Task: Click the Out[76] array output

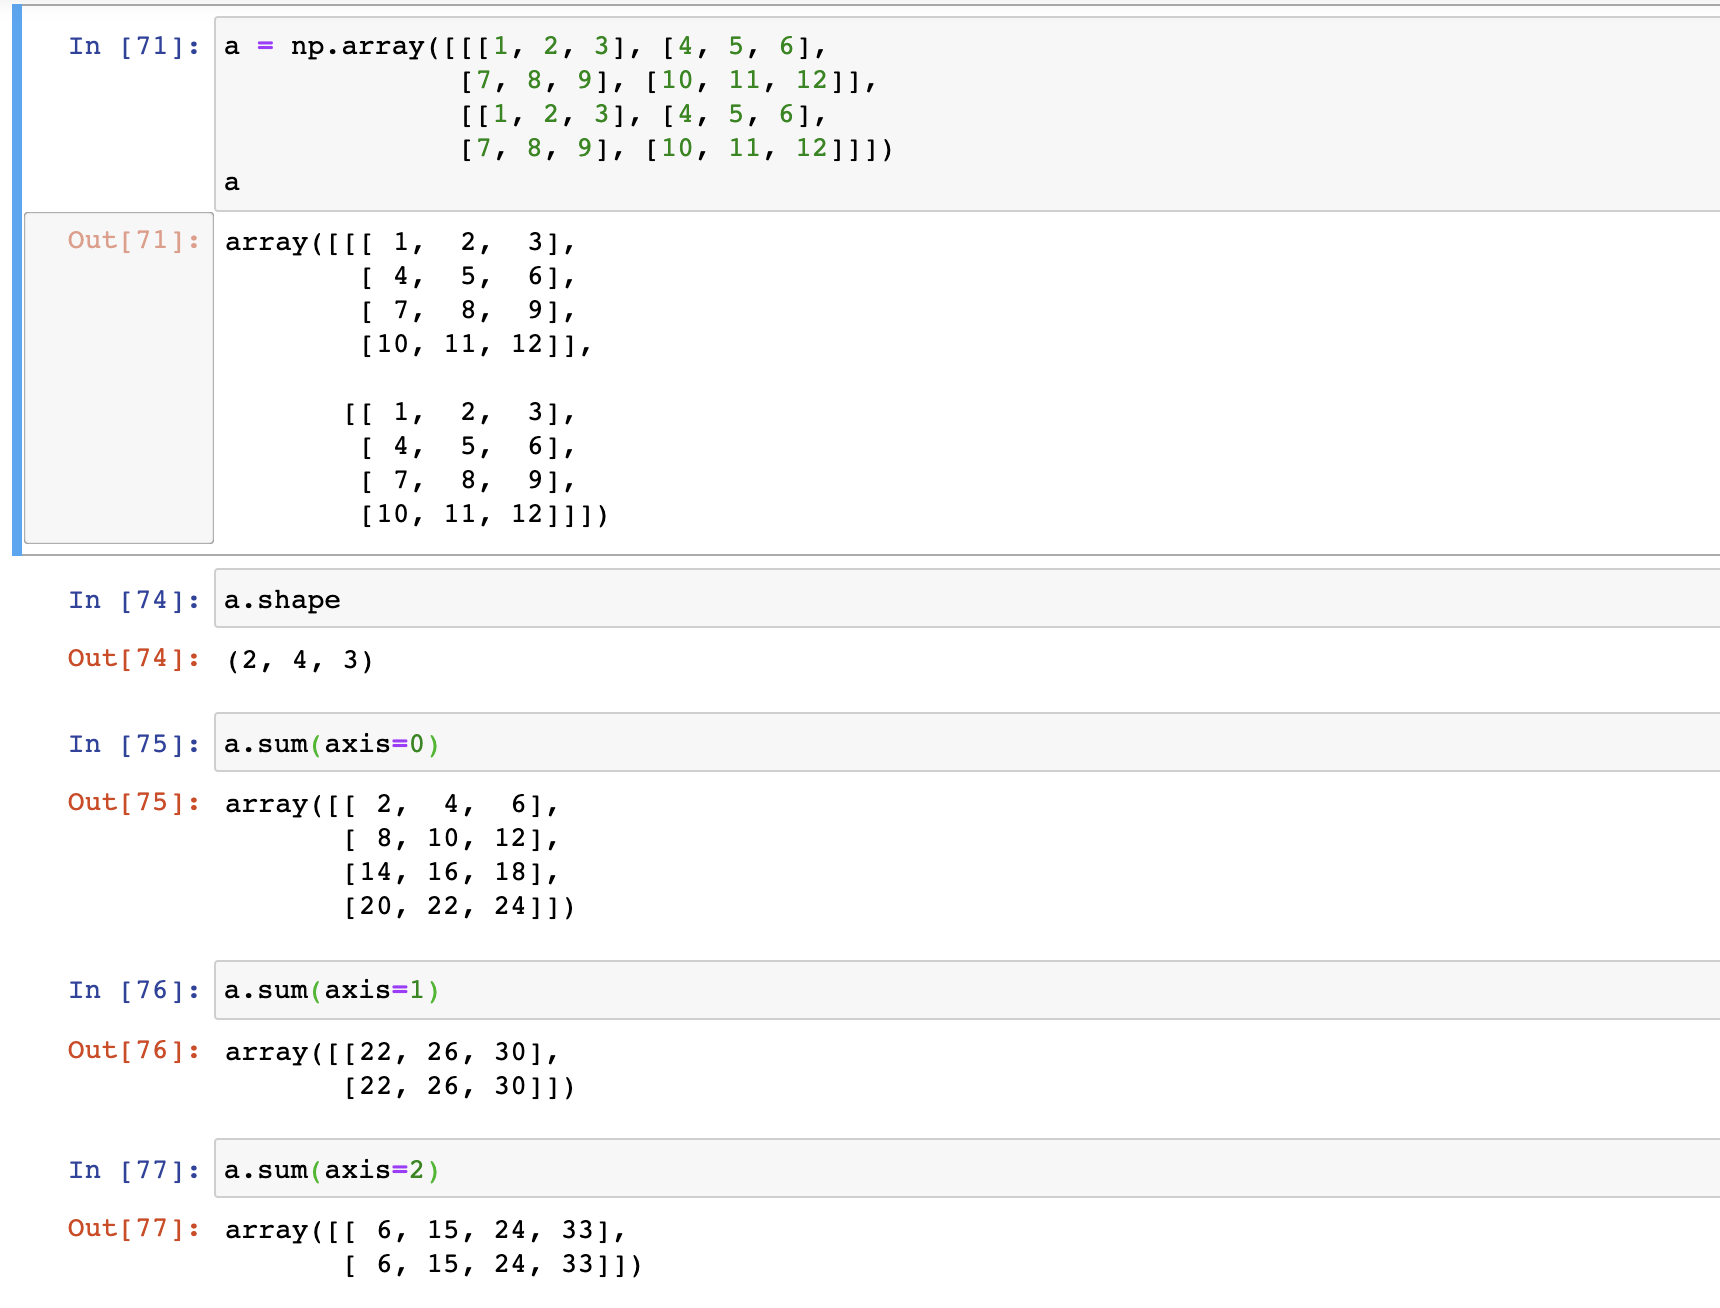Action: pyautogui.click(x=401, y=1069)
